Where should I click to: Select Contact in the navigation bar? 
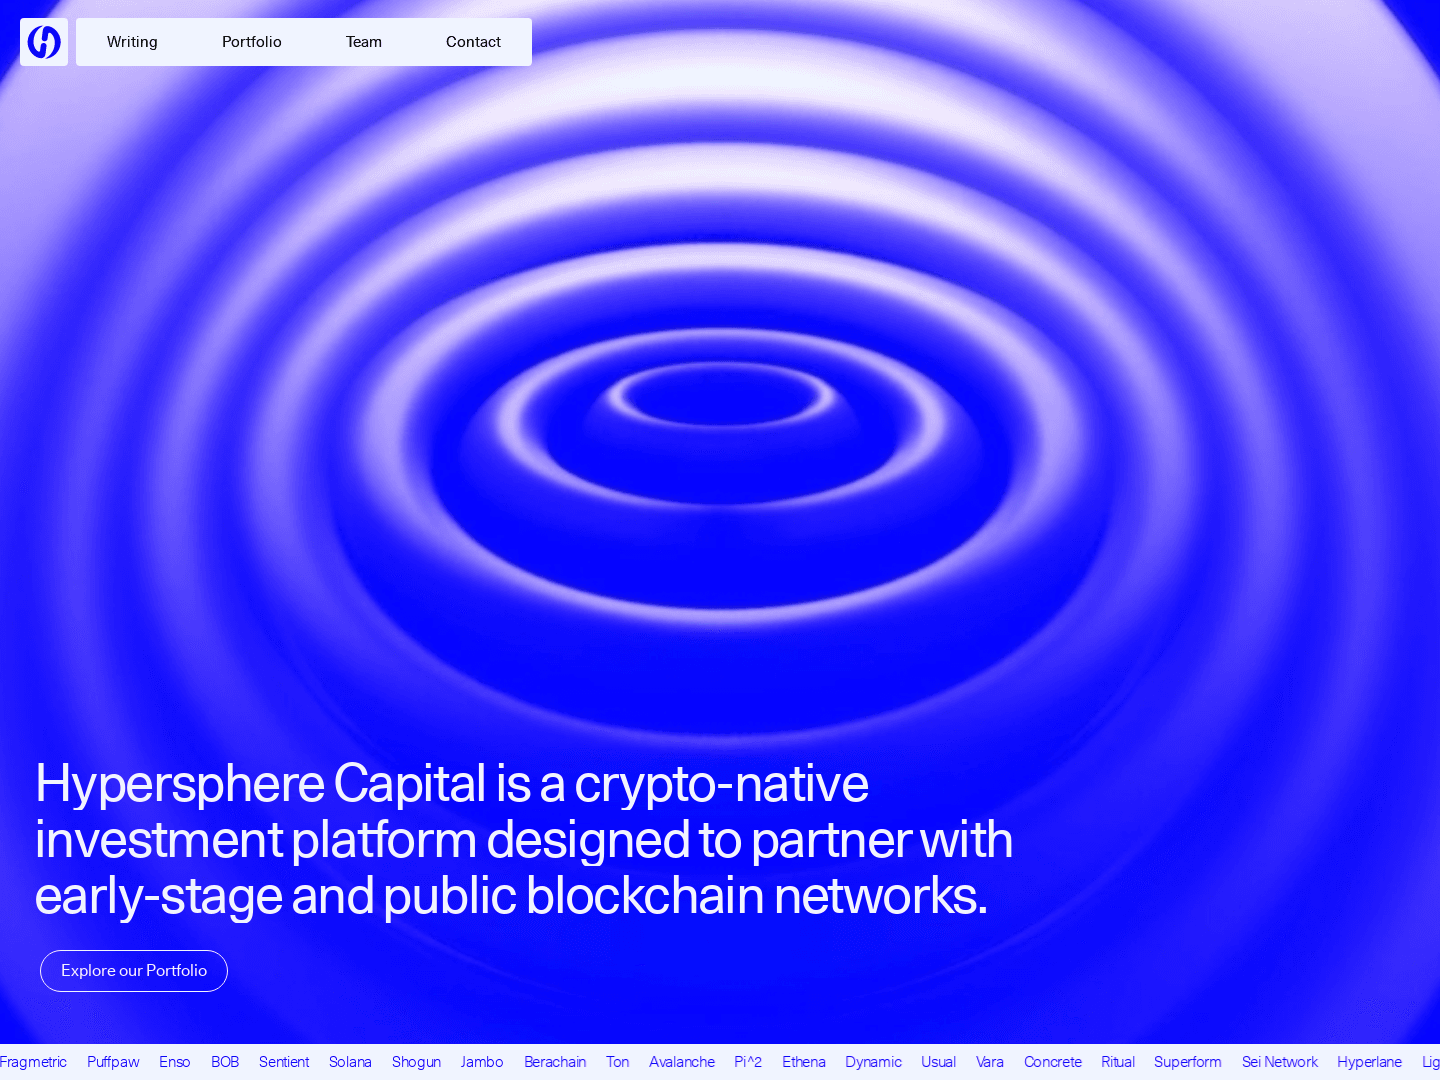pos(473,42)
